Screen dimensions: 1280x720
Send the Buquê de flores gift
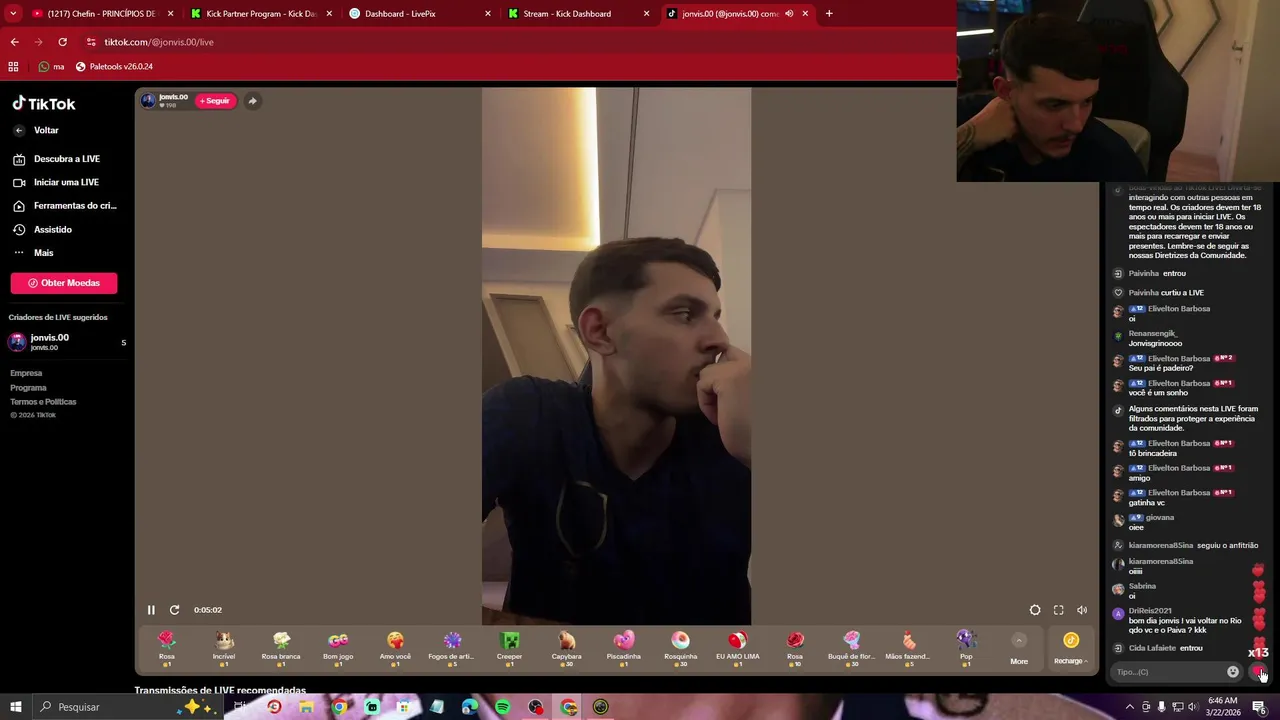coord(852,648)
